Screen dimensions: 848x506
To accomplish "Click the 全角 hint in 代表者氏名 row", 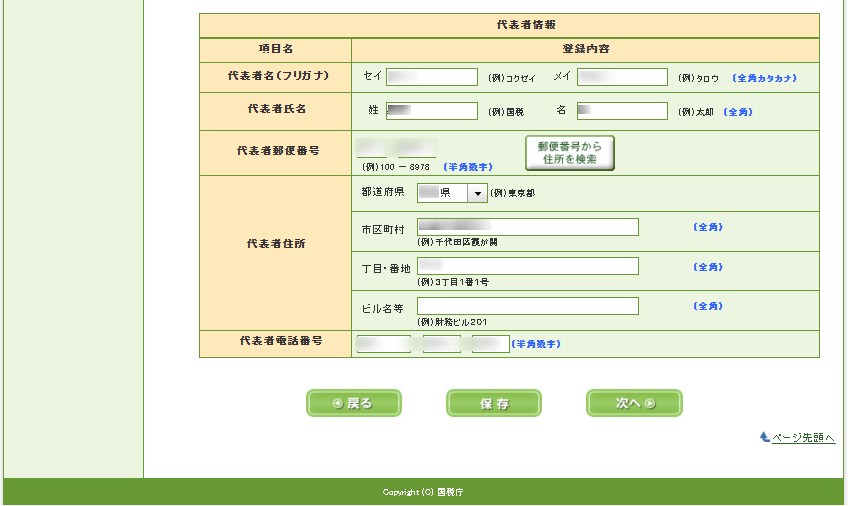I will click(738, 112).
